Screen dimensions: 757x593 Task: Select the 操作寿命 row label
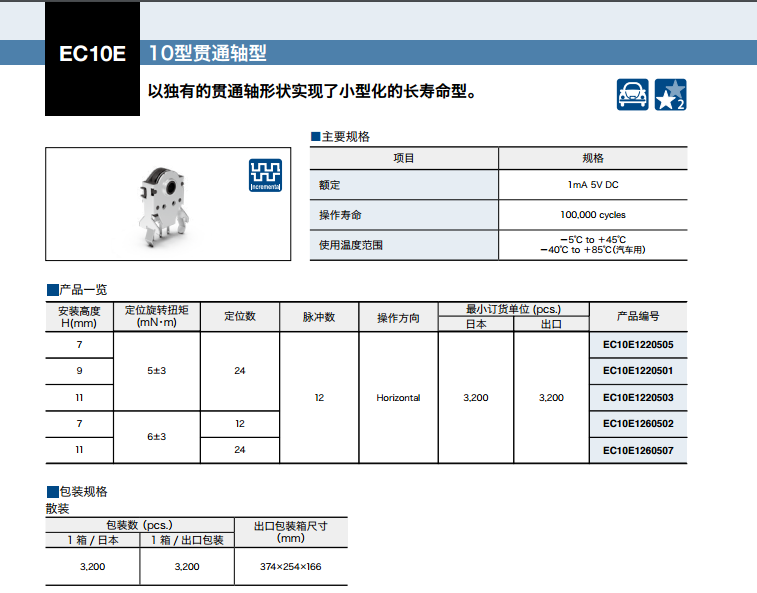340,215
